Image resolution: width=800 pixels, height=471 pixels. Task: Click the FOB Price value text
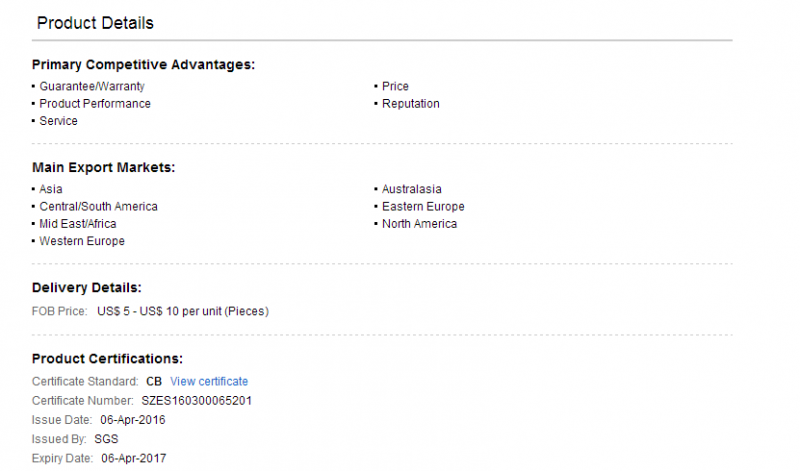[x=183, y=311]
